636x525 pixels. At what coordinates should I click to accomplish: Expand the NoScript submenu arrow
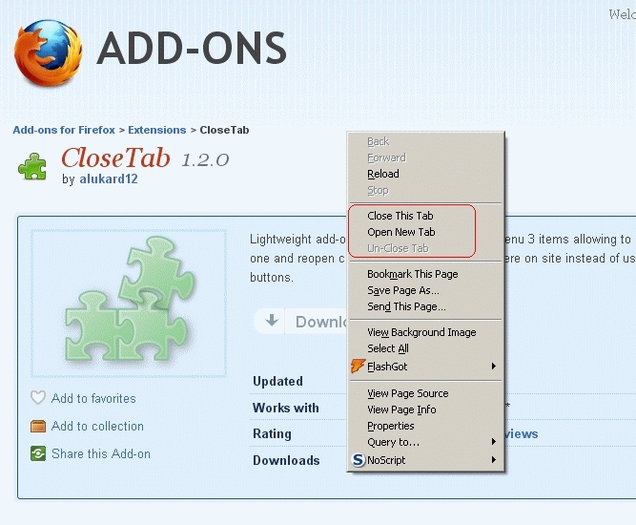click(x=493, y=460)
